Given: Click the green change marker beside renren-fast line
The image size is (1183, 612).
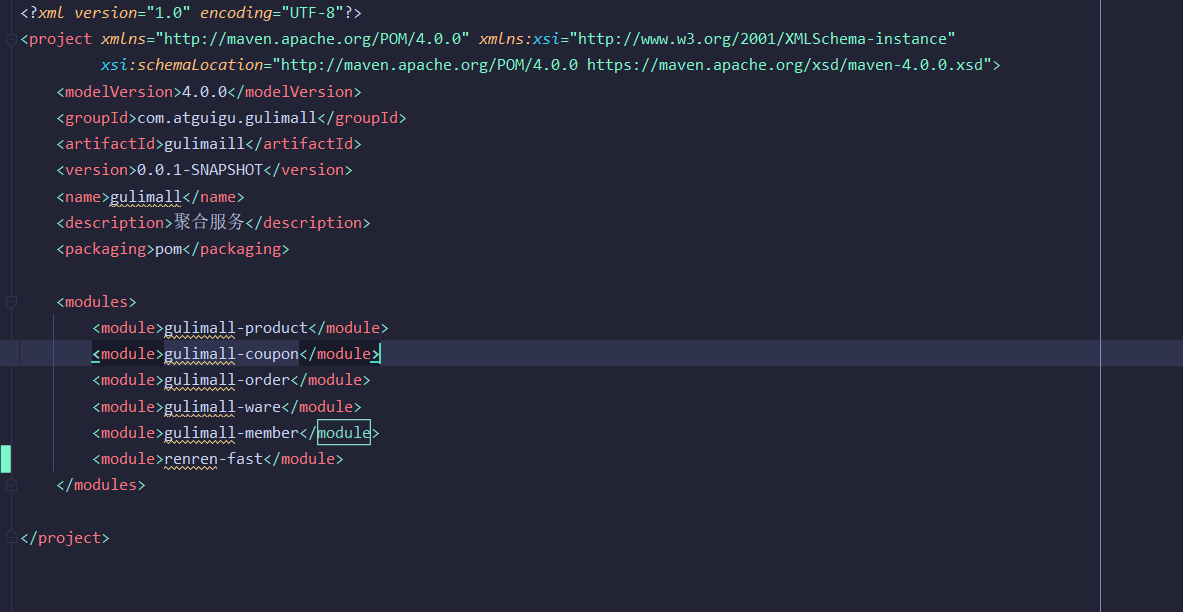Looking at the screenshot, I should pos(5,459).
